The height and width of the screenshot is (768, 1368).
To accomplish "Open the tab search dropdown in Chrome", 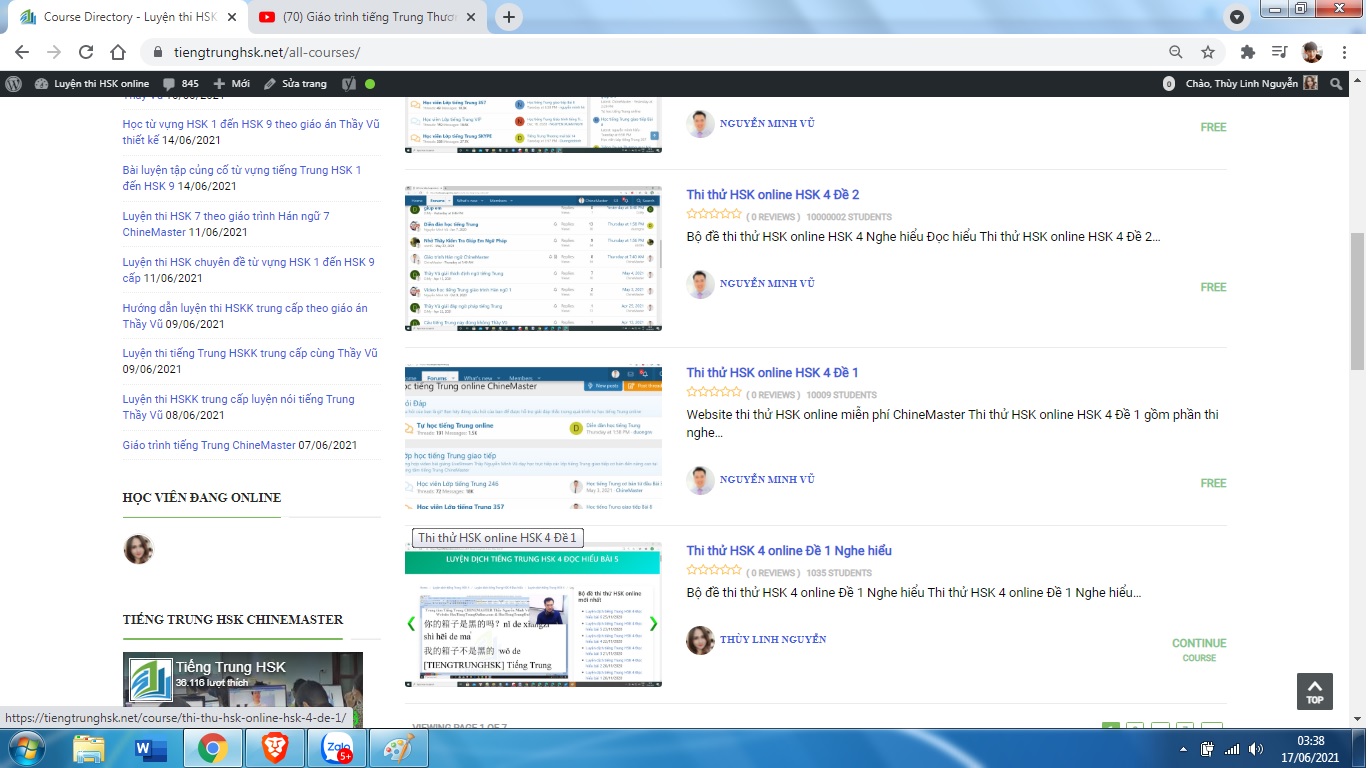I will pos(1237,17).
